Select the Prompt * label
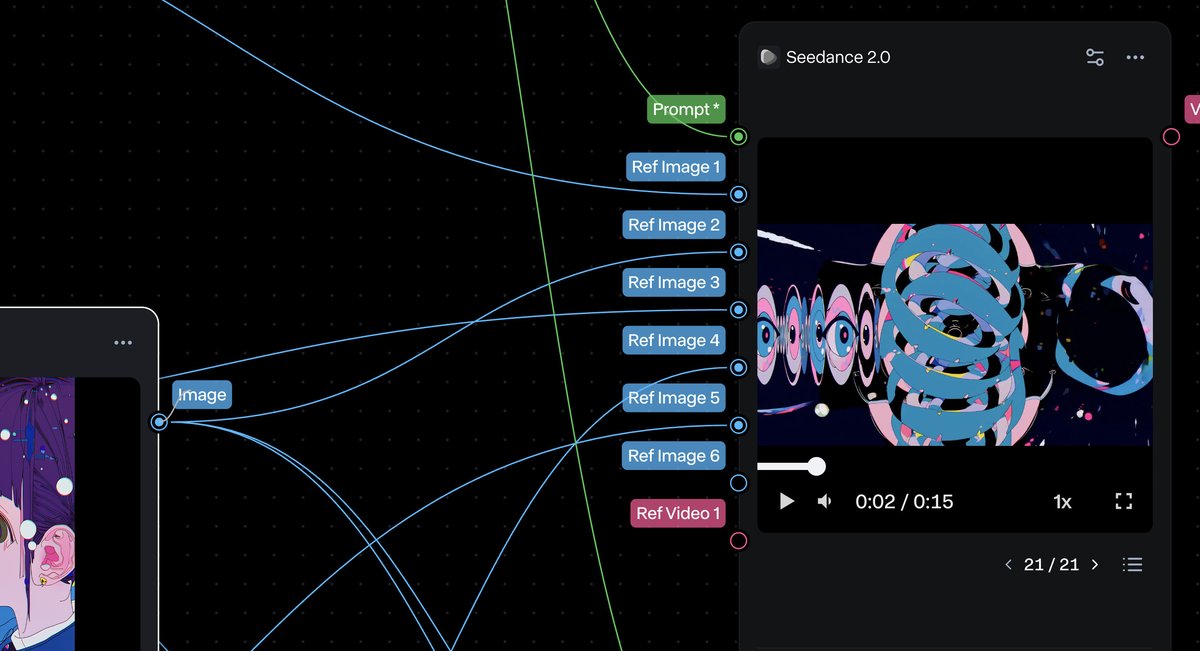The height and width of the screenshot is (651, 1200). pos(686,109)
